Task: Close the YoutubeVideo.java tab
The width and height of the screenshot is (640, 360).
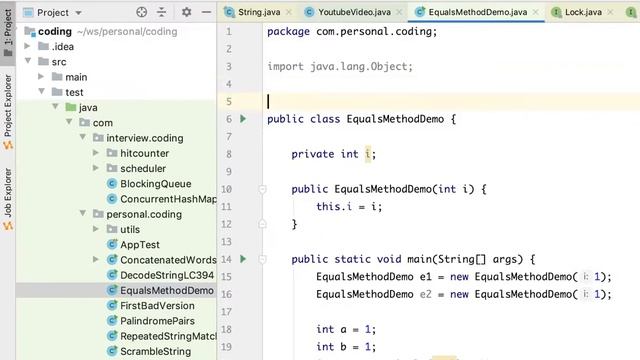Action: [x=399, y=12]
